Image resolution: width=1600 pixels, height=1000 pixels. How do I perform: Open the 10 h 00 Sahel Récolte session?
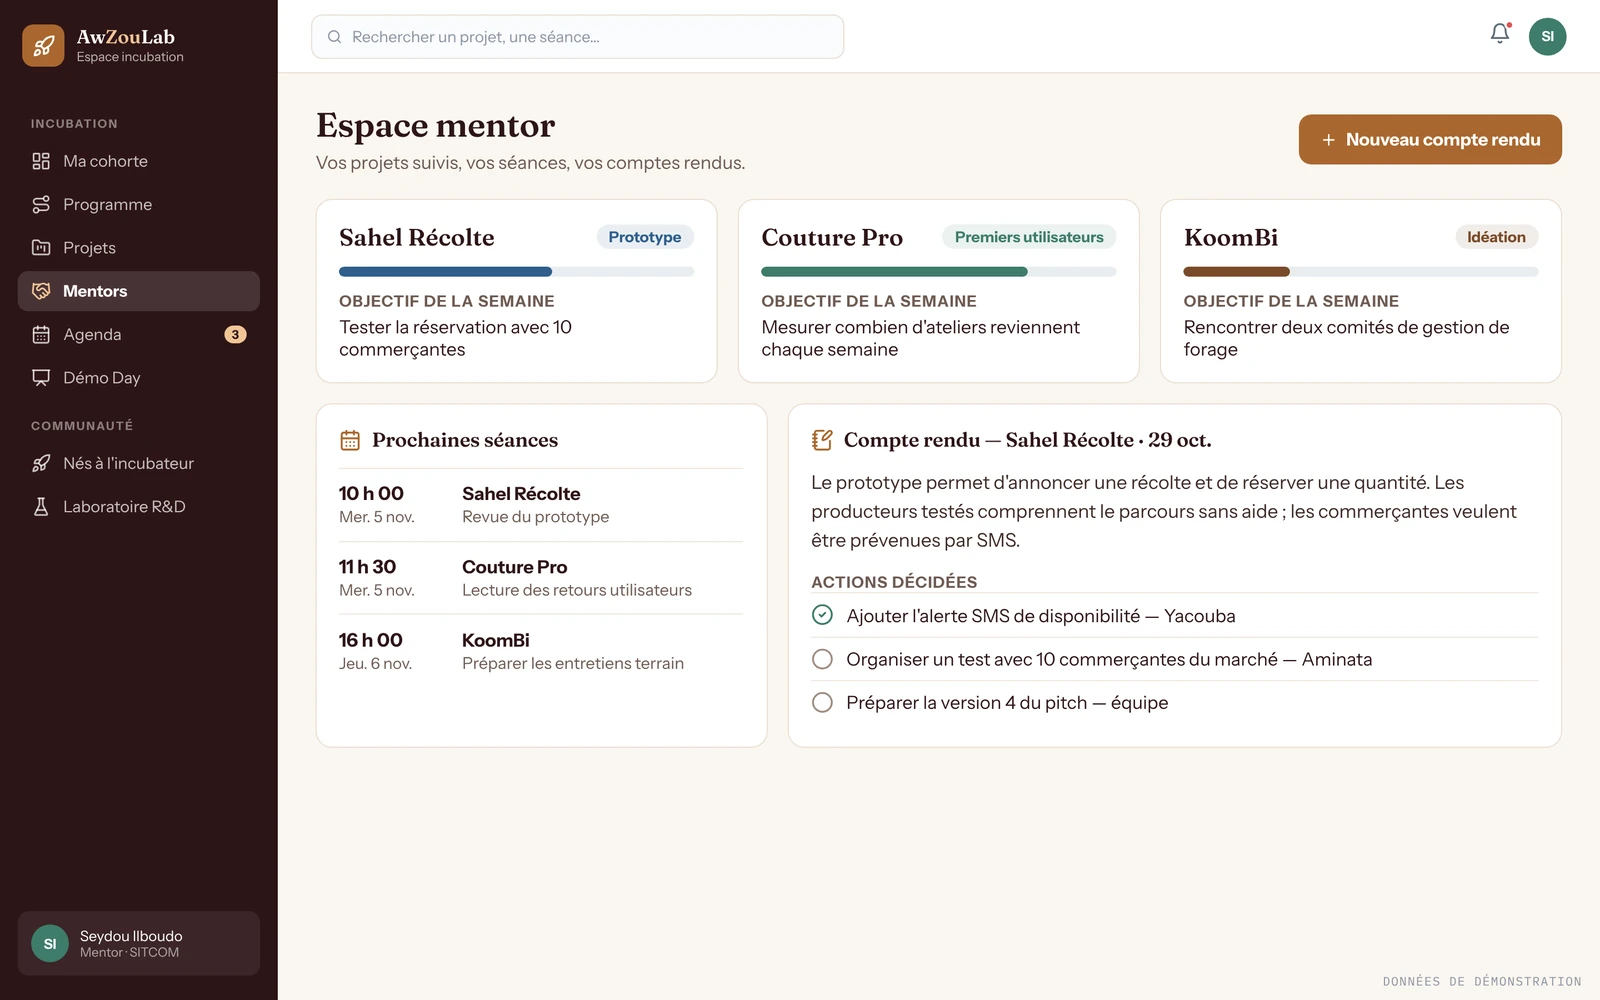point(541,505)
